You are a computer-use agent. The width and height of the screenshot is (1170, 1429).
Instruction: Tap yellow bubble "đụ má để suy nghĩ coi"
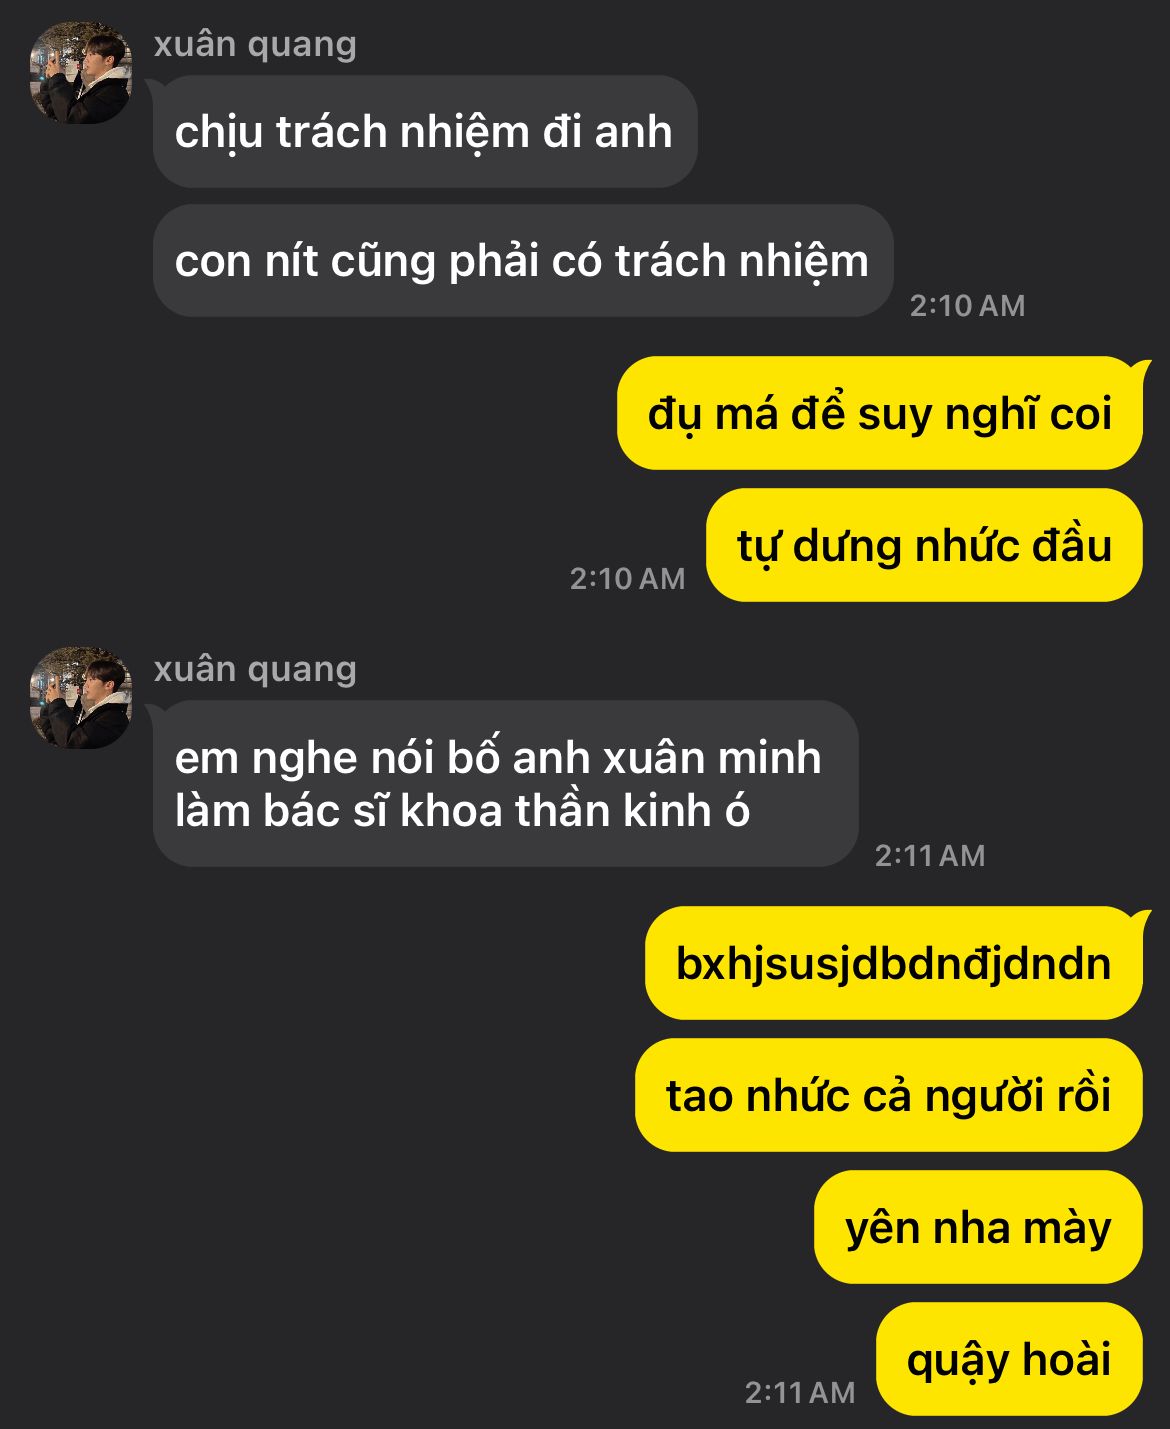tap(880, 413)
